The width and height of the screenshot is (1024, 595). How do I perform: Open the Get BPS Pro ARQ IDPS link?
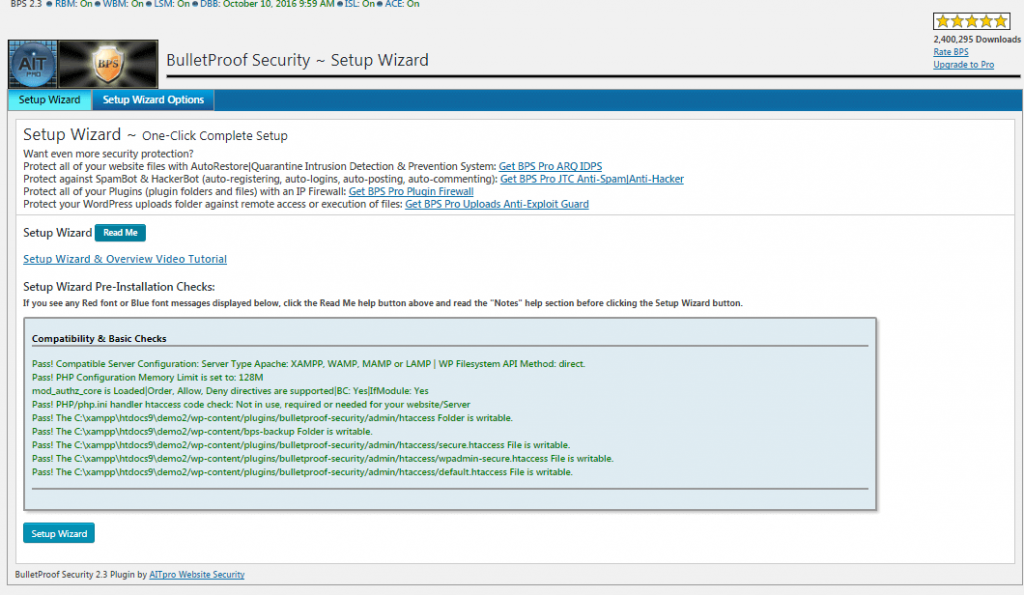point(550,167)
